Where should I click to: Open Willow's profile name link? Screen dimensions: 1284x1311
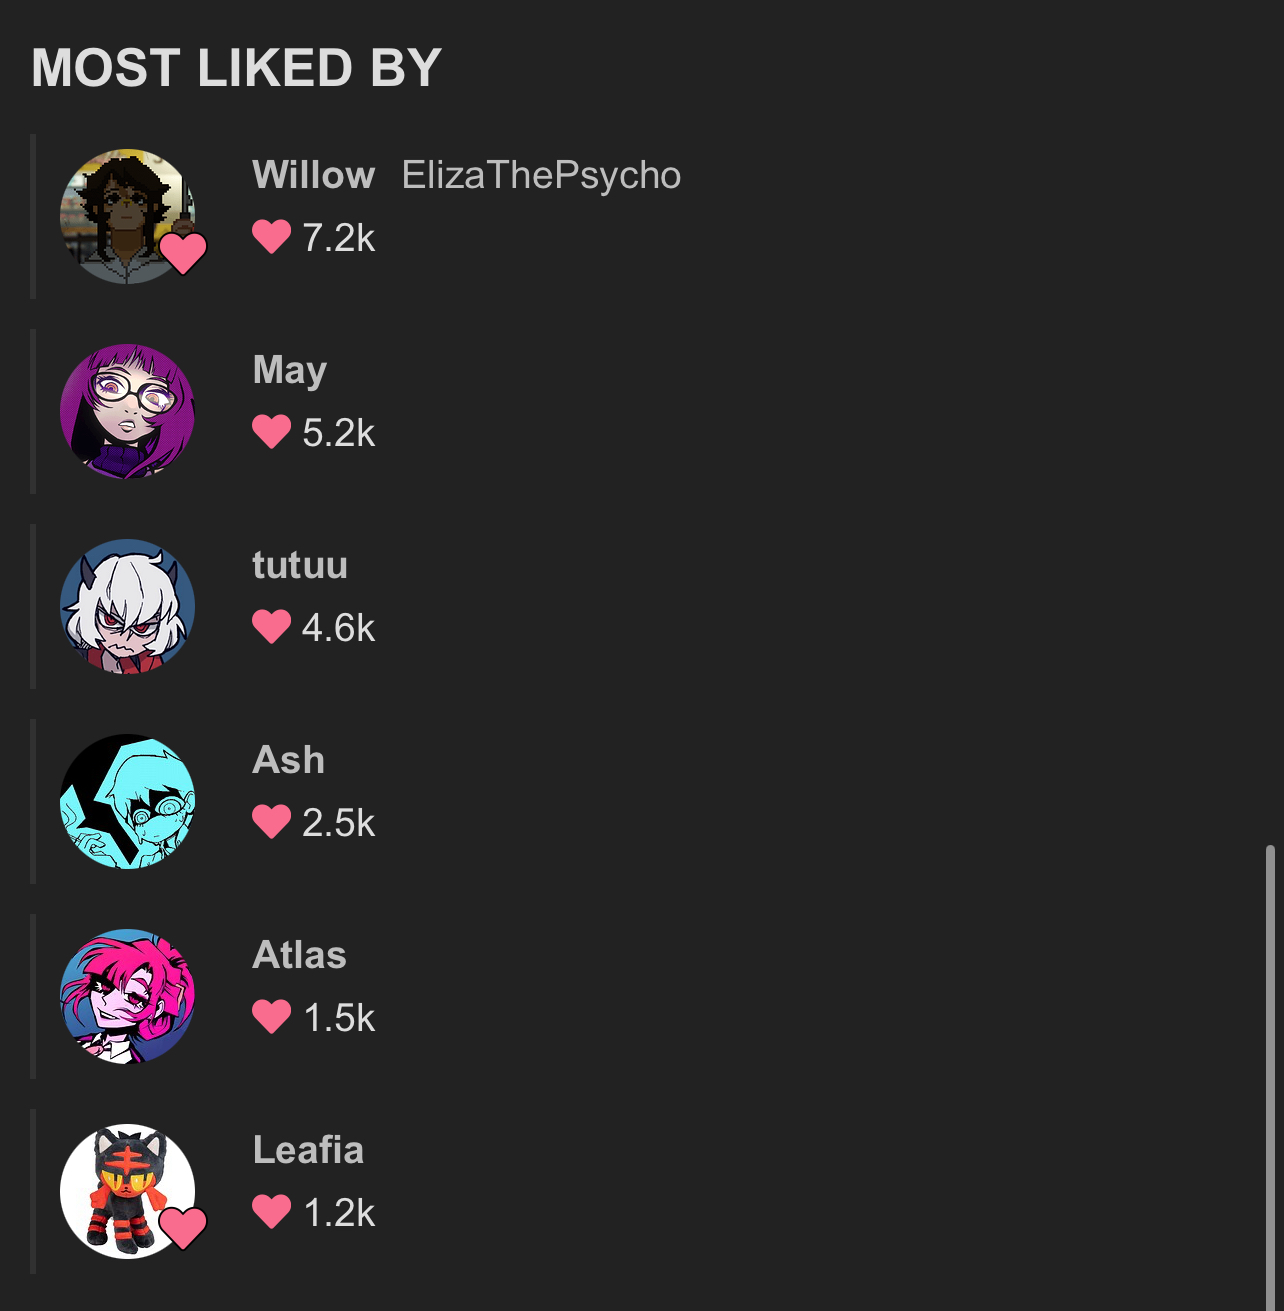313,175
